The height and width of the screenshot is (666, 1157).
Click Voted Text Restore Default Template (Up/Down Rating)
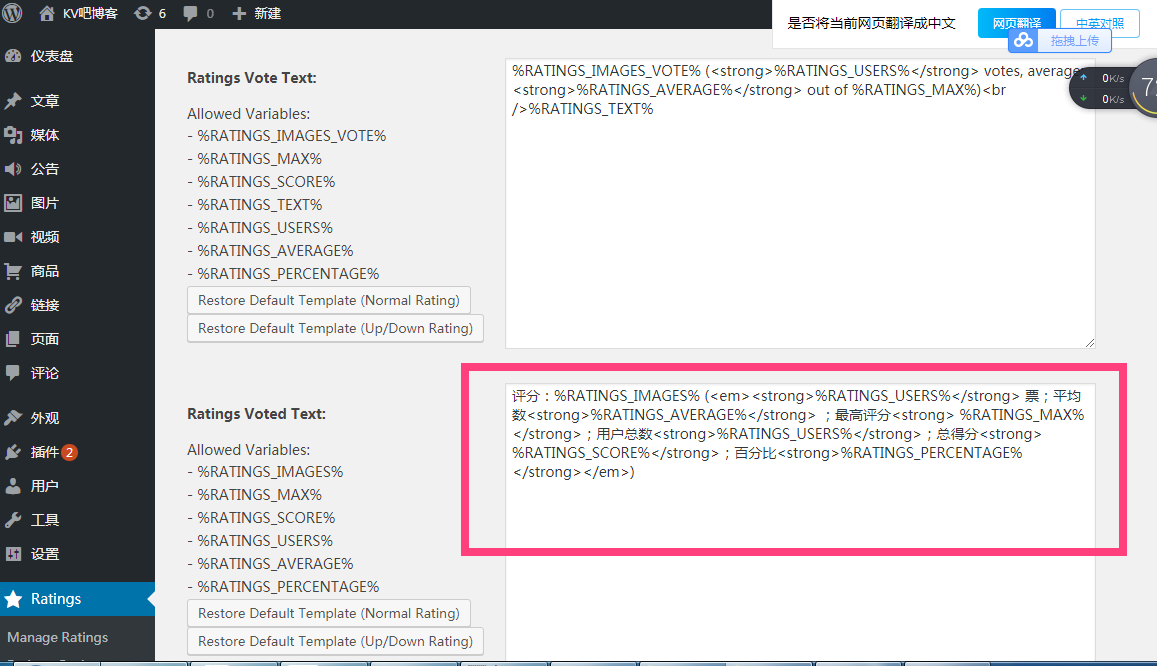coord(335,641)
